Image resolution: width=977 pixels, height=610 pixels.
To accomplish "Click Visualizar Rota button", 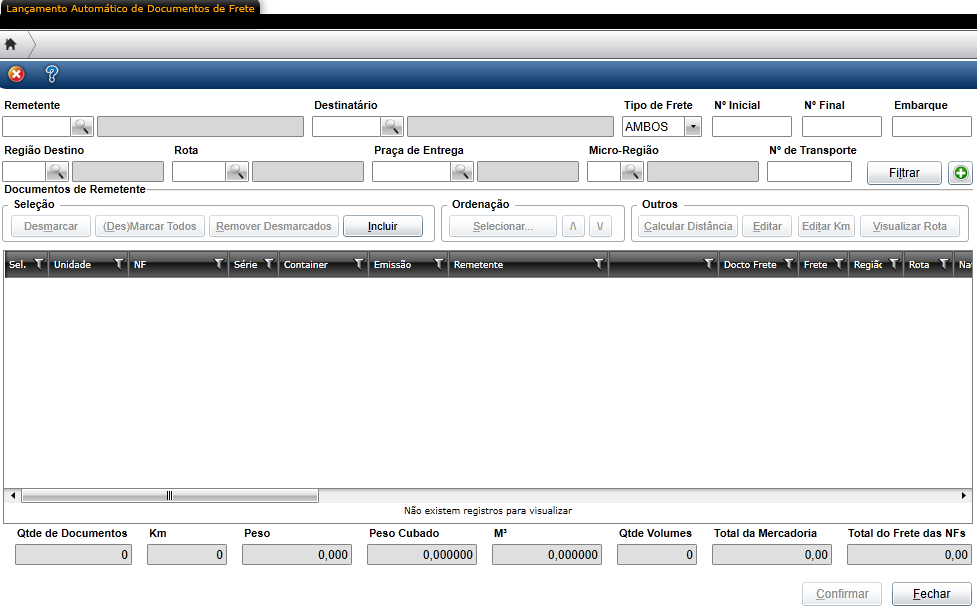I will coord(910,226).
